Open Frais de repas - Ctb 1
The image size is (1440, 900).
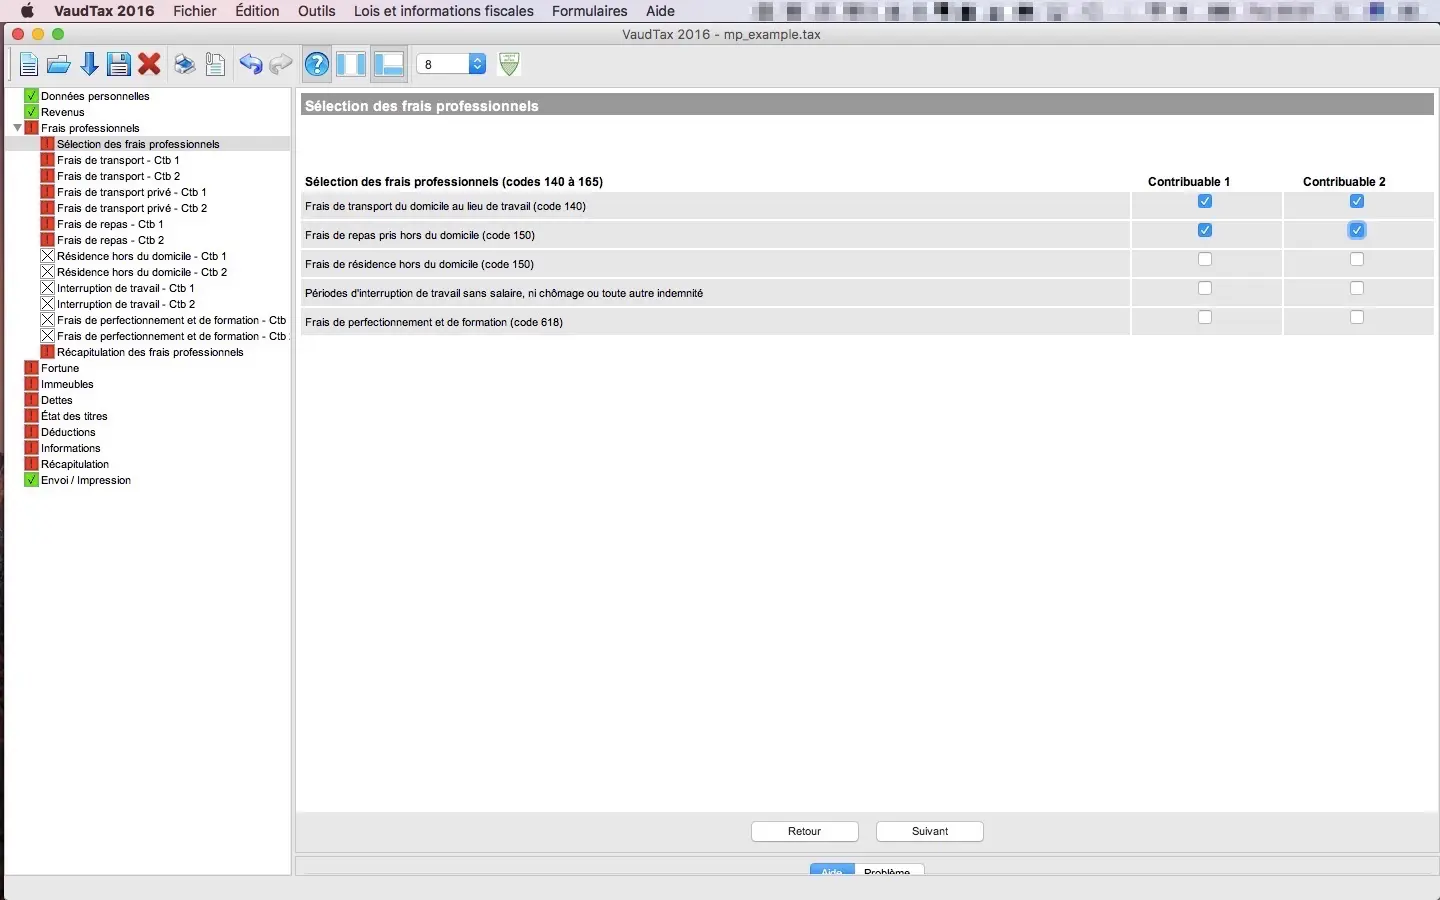click(x=110, y=224)
